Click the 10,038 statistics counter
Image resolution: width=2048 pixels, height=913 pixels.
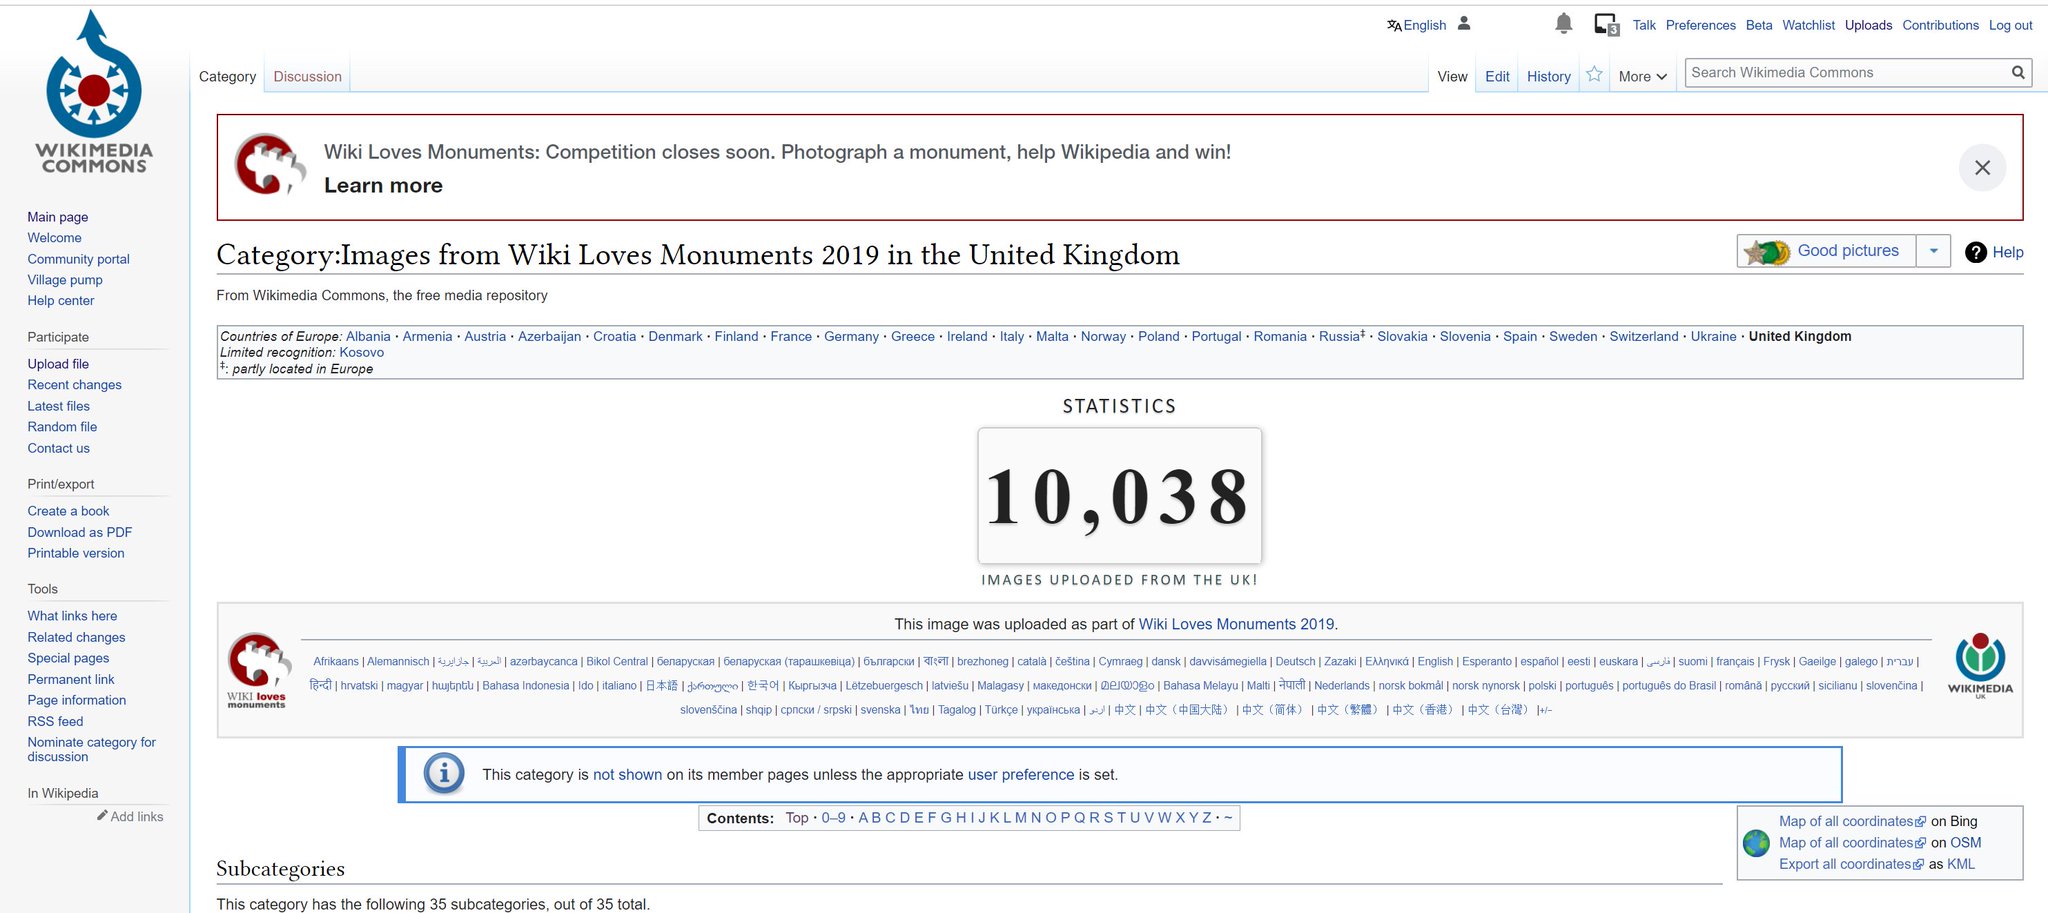1119,496
